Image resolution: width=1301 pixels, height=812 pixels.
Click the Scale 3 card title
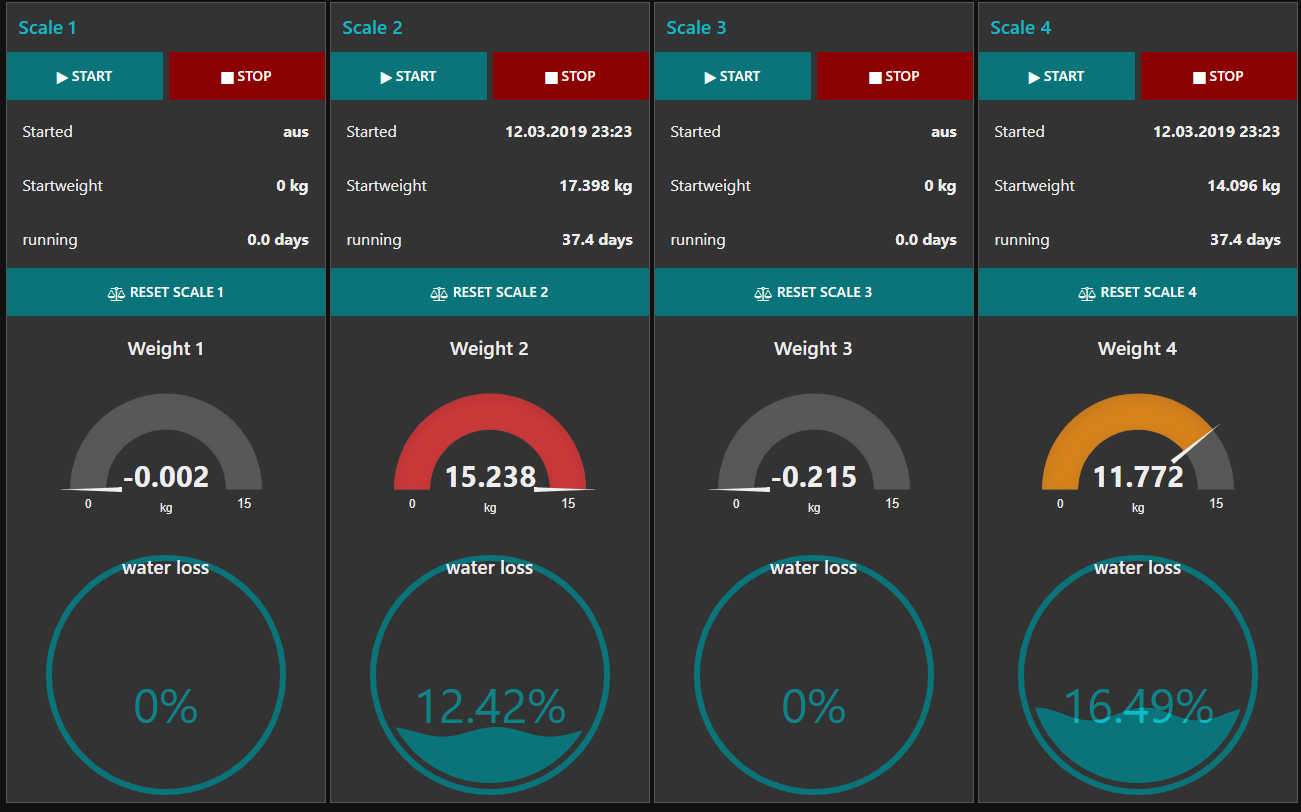click(x=696, y=28)
